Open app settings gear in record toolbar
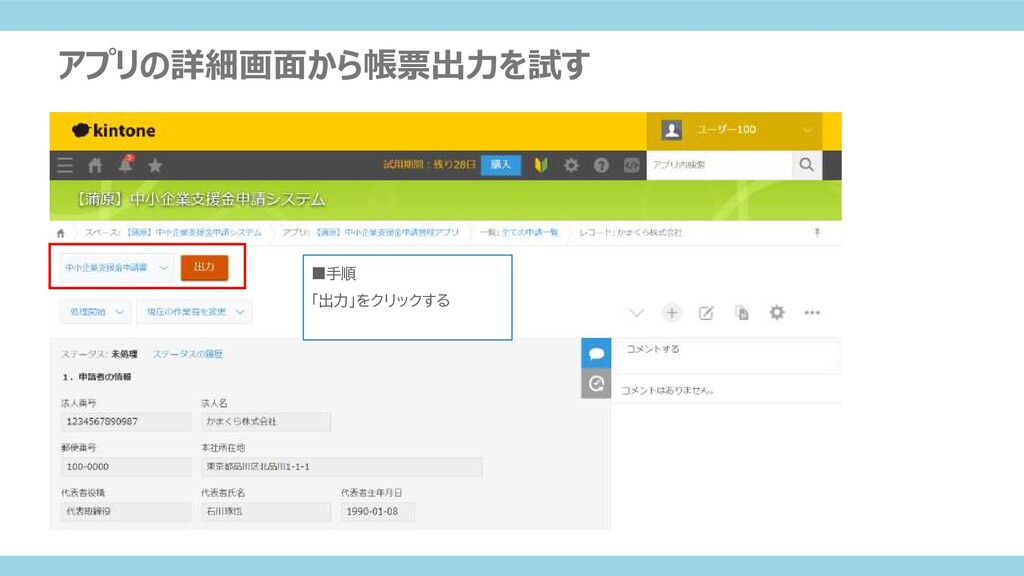Viewport: 1024px width, 576px height. pyautogui.click(x=776, y=312)
